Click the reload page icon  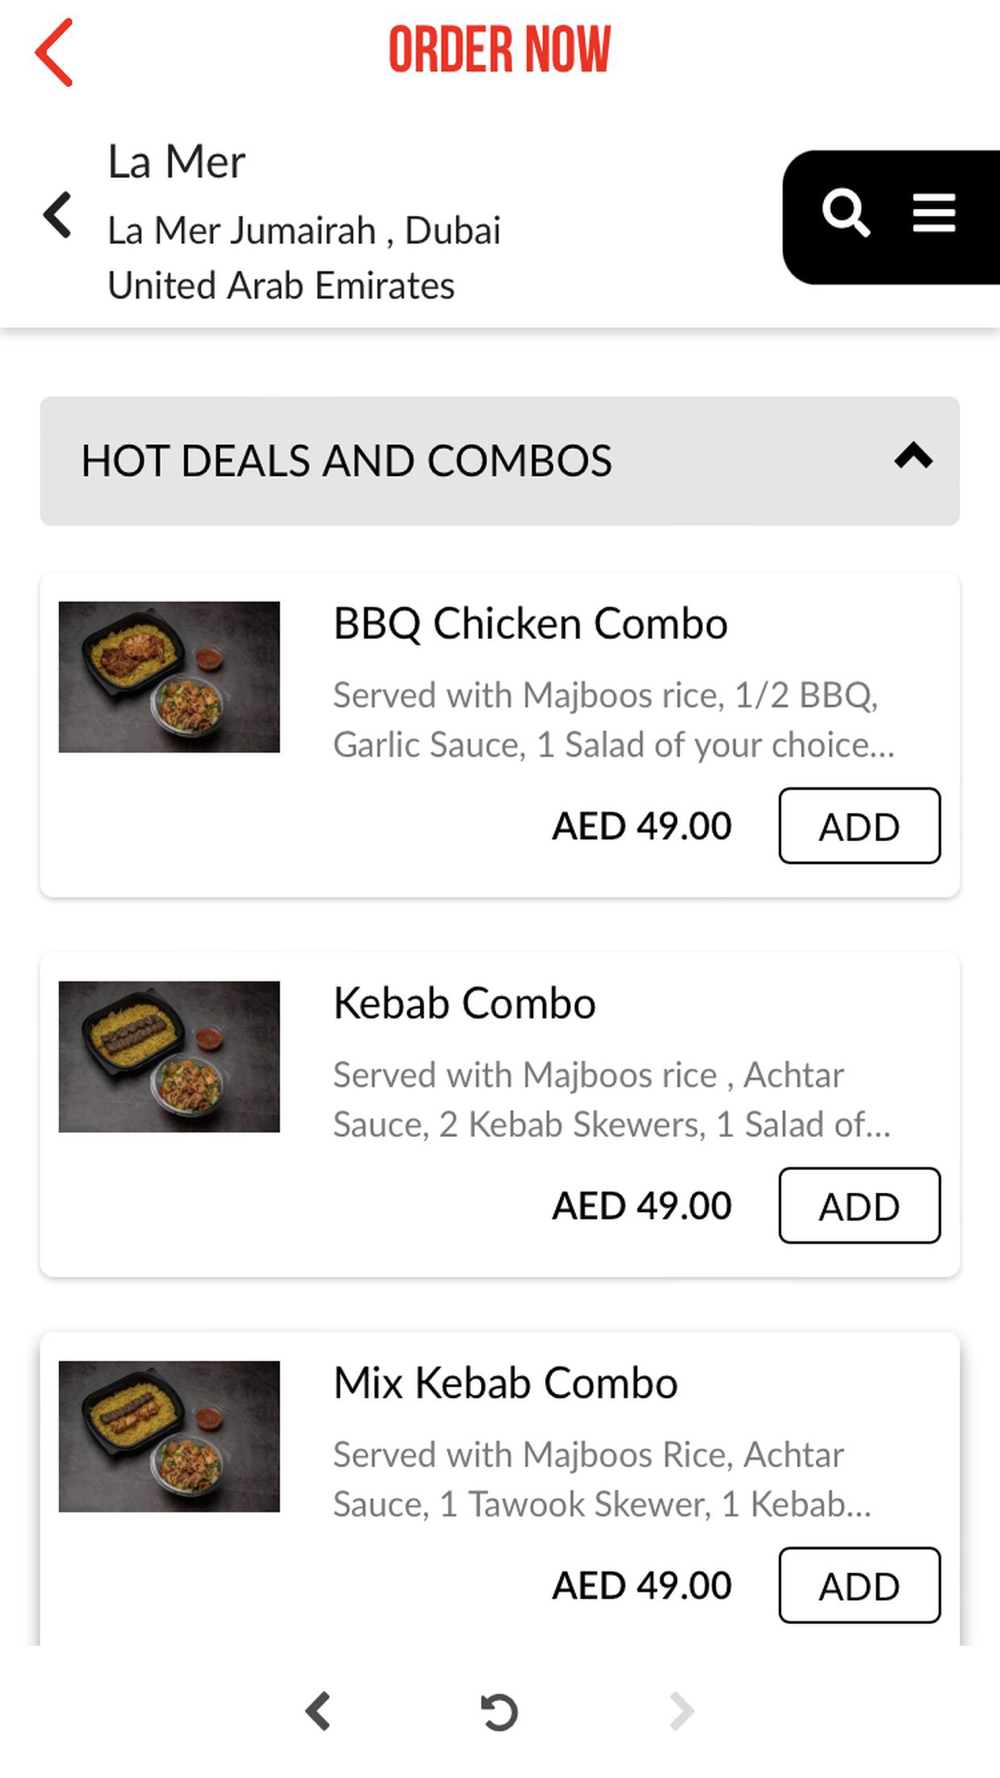(499, 1711)
